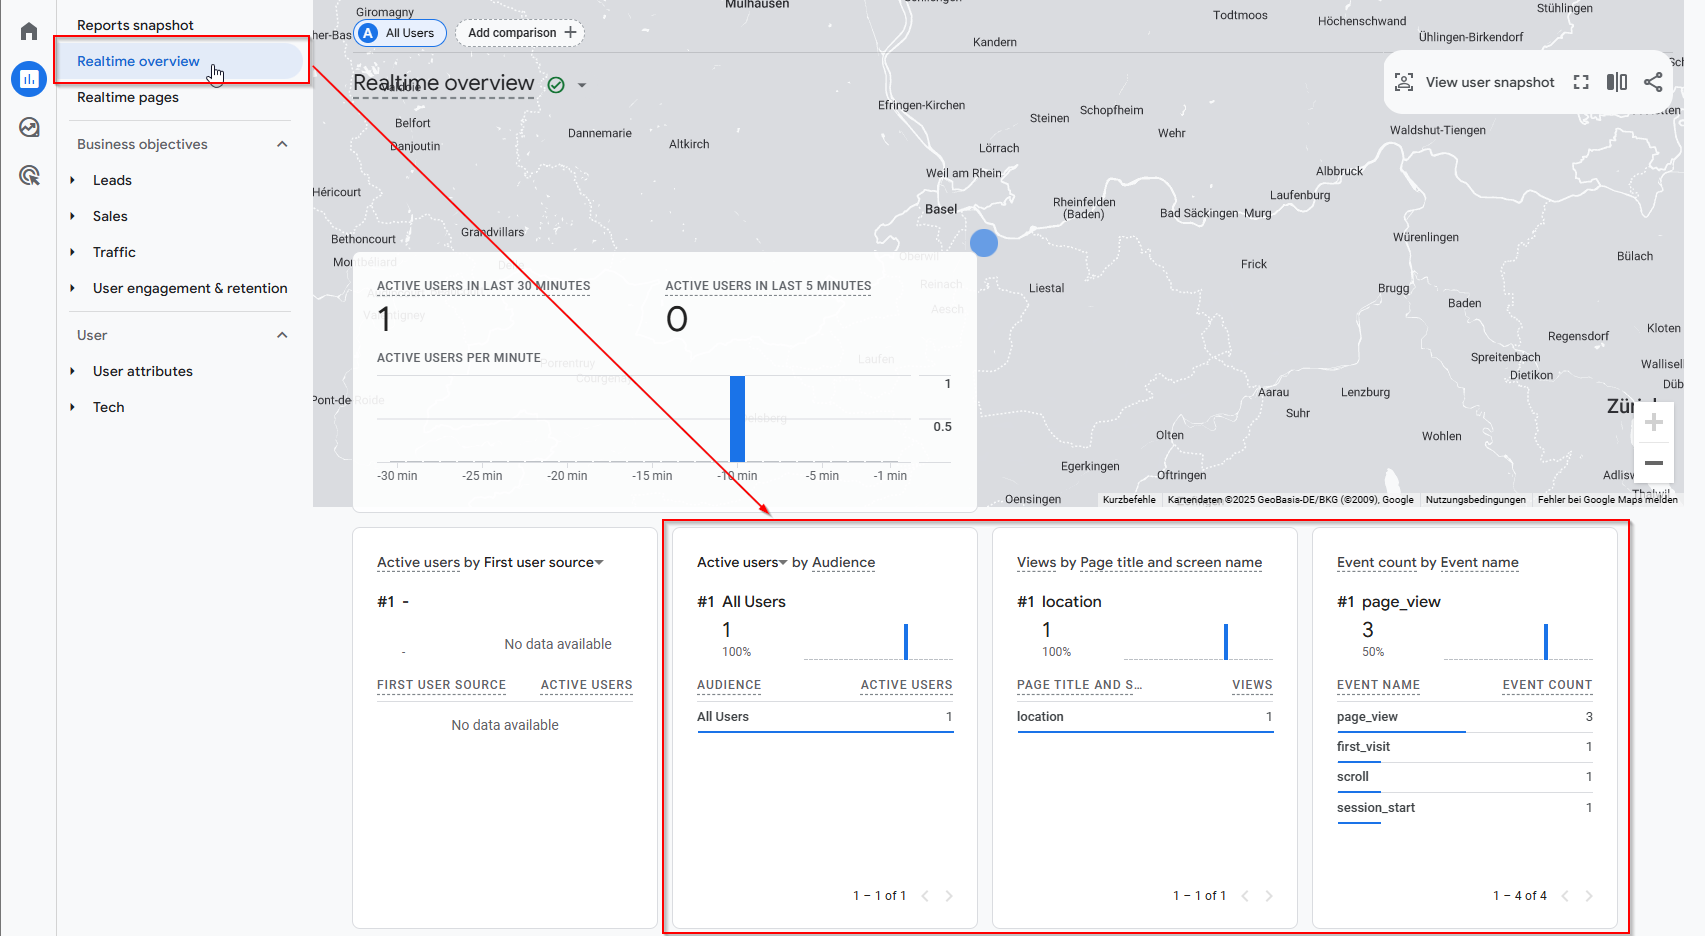Click the FIRST USER SOURCE column header
The width and height of the screenshot is (1705, 936).
(441, 685)
